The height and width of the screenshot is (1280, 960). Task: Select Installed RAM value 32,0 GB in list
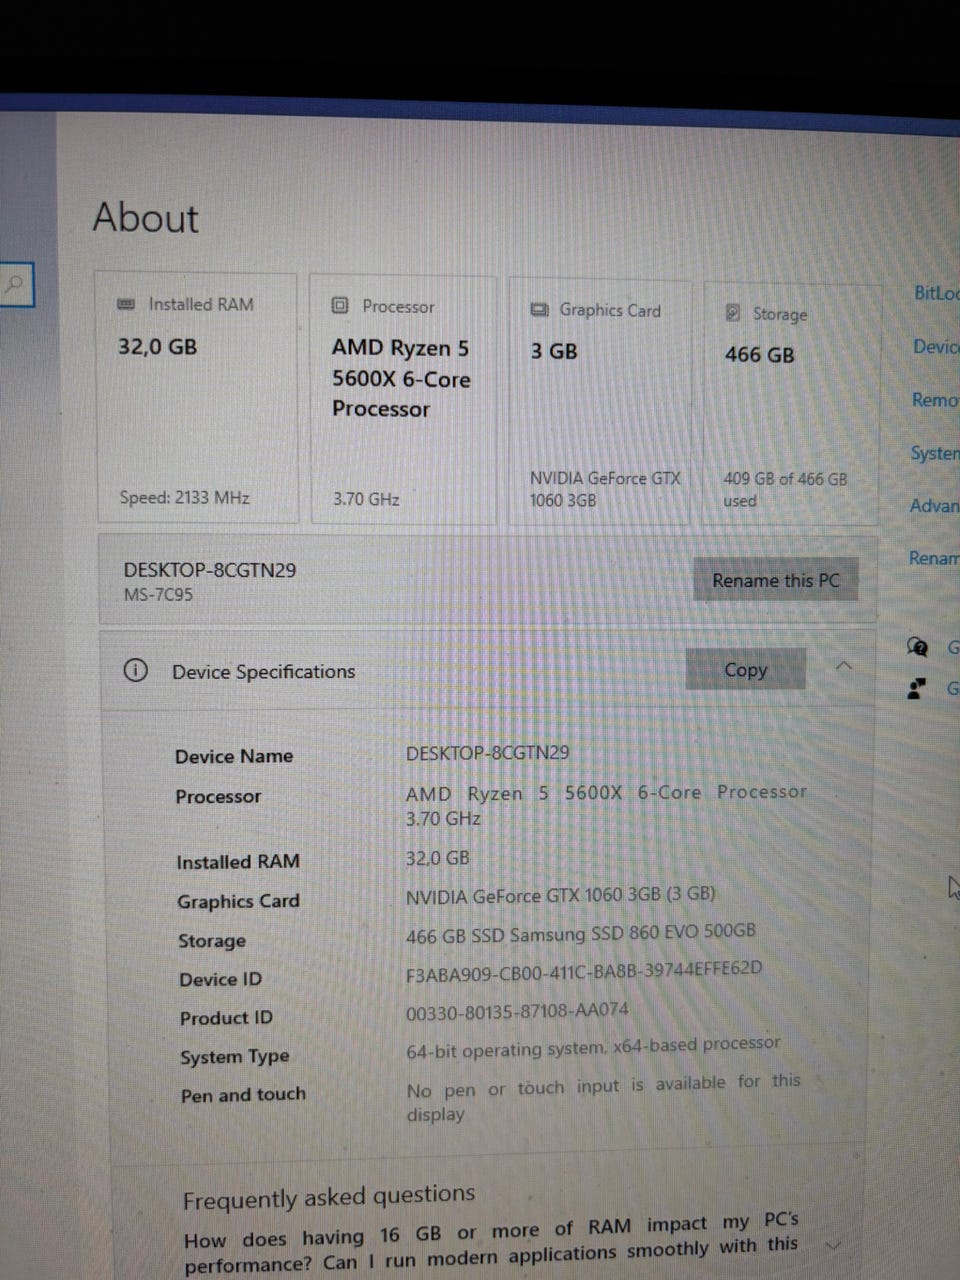point(437,858)
